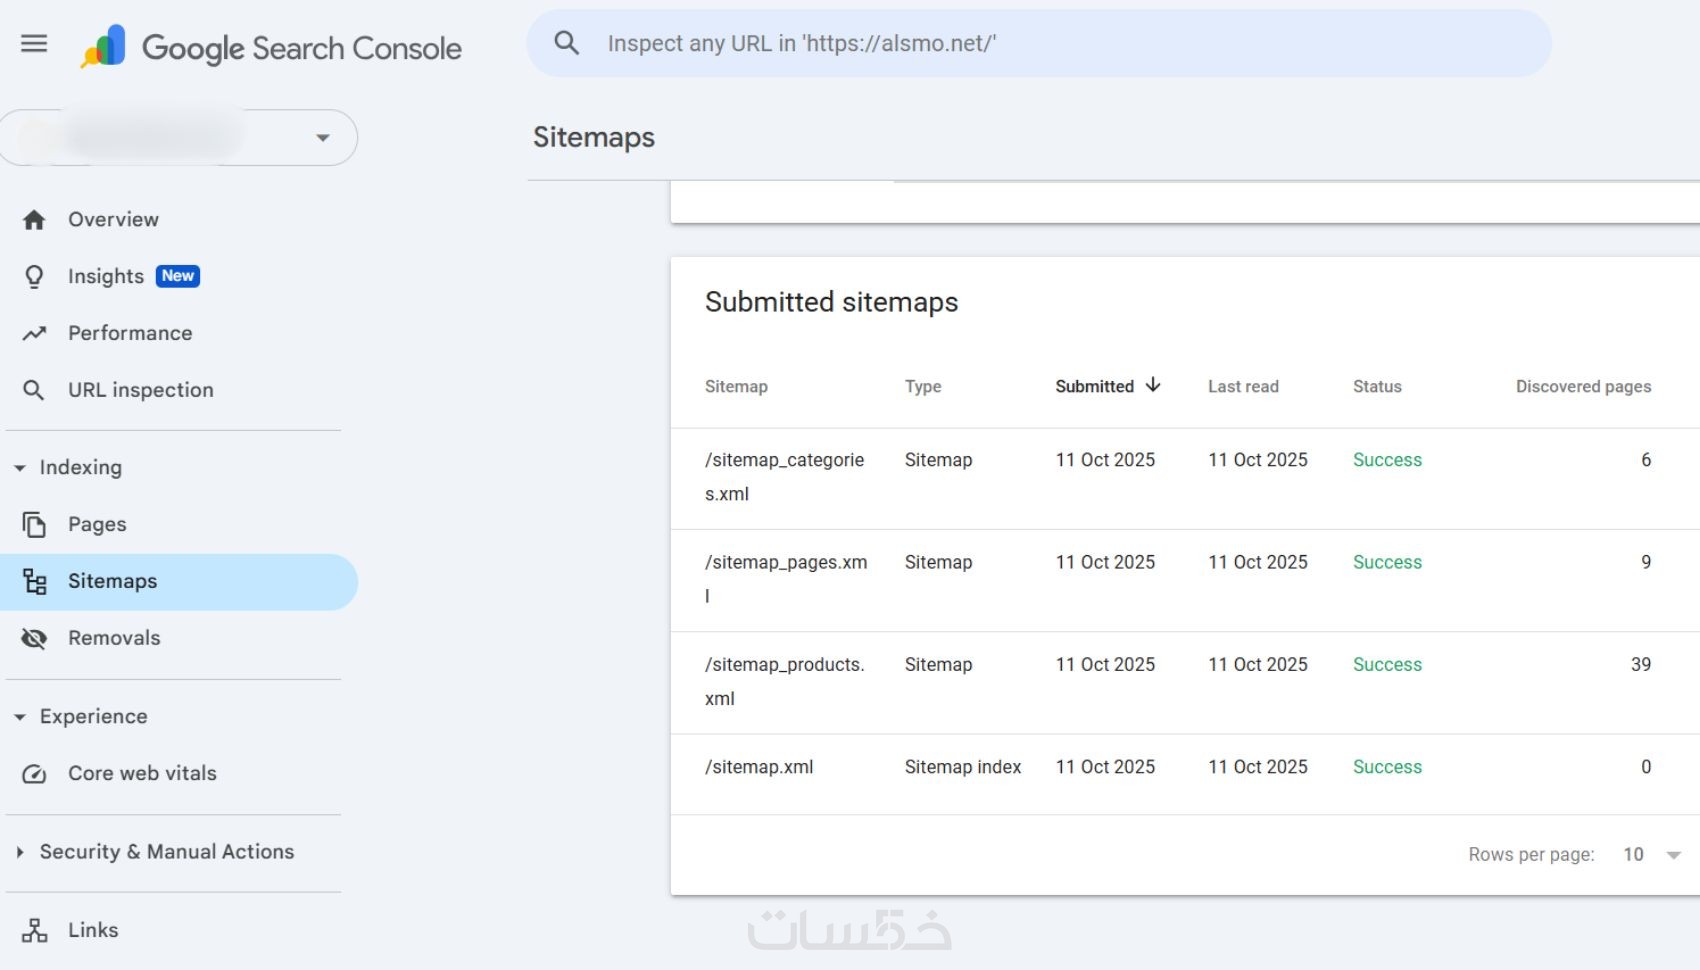Select Pages in the sidebar
1700x970 pixels.
pos(97,525)
